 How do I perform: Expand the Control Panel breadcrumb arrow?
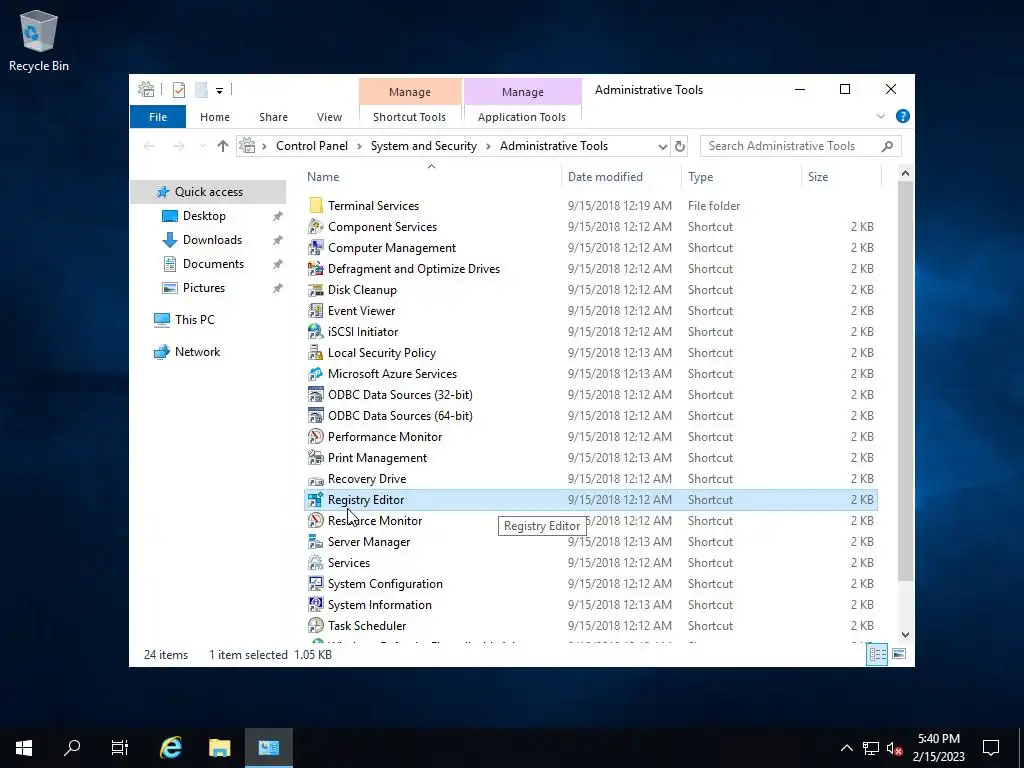coord(359,146)
